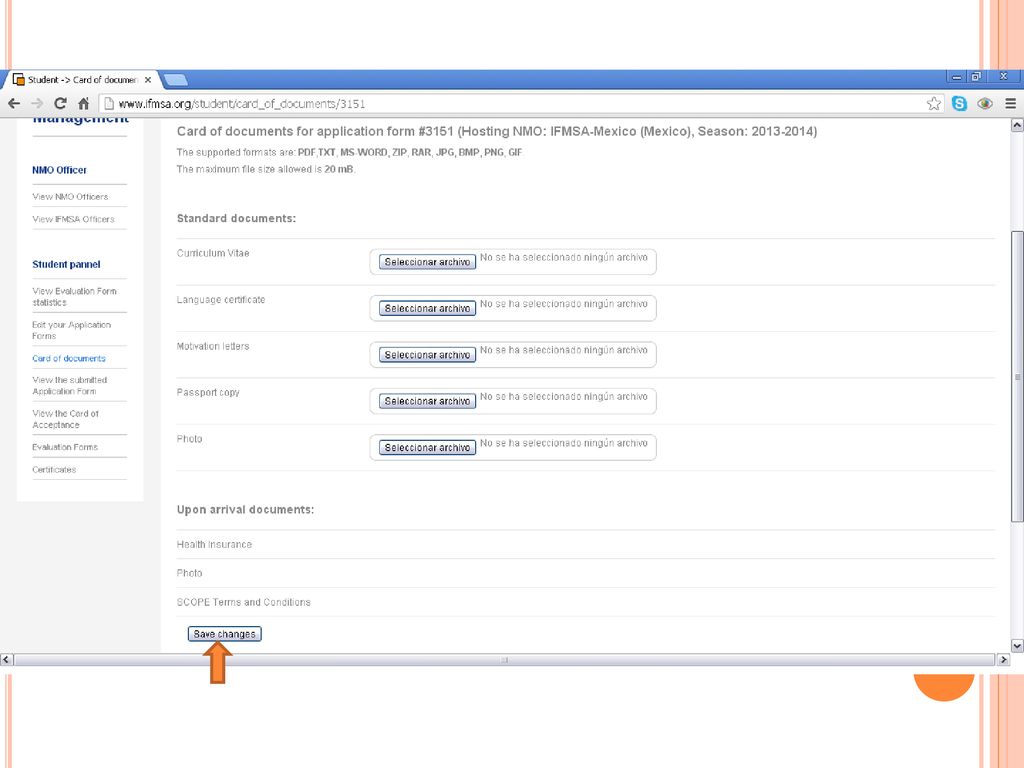Minimize the browser window
Viewport: 1024px width, 768px height.
957,76
